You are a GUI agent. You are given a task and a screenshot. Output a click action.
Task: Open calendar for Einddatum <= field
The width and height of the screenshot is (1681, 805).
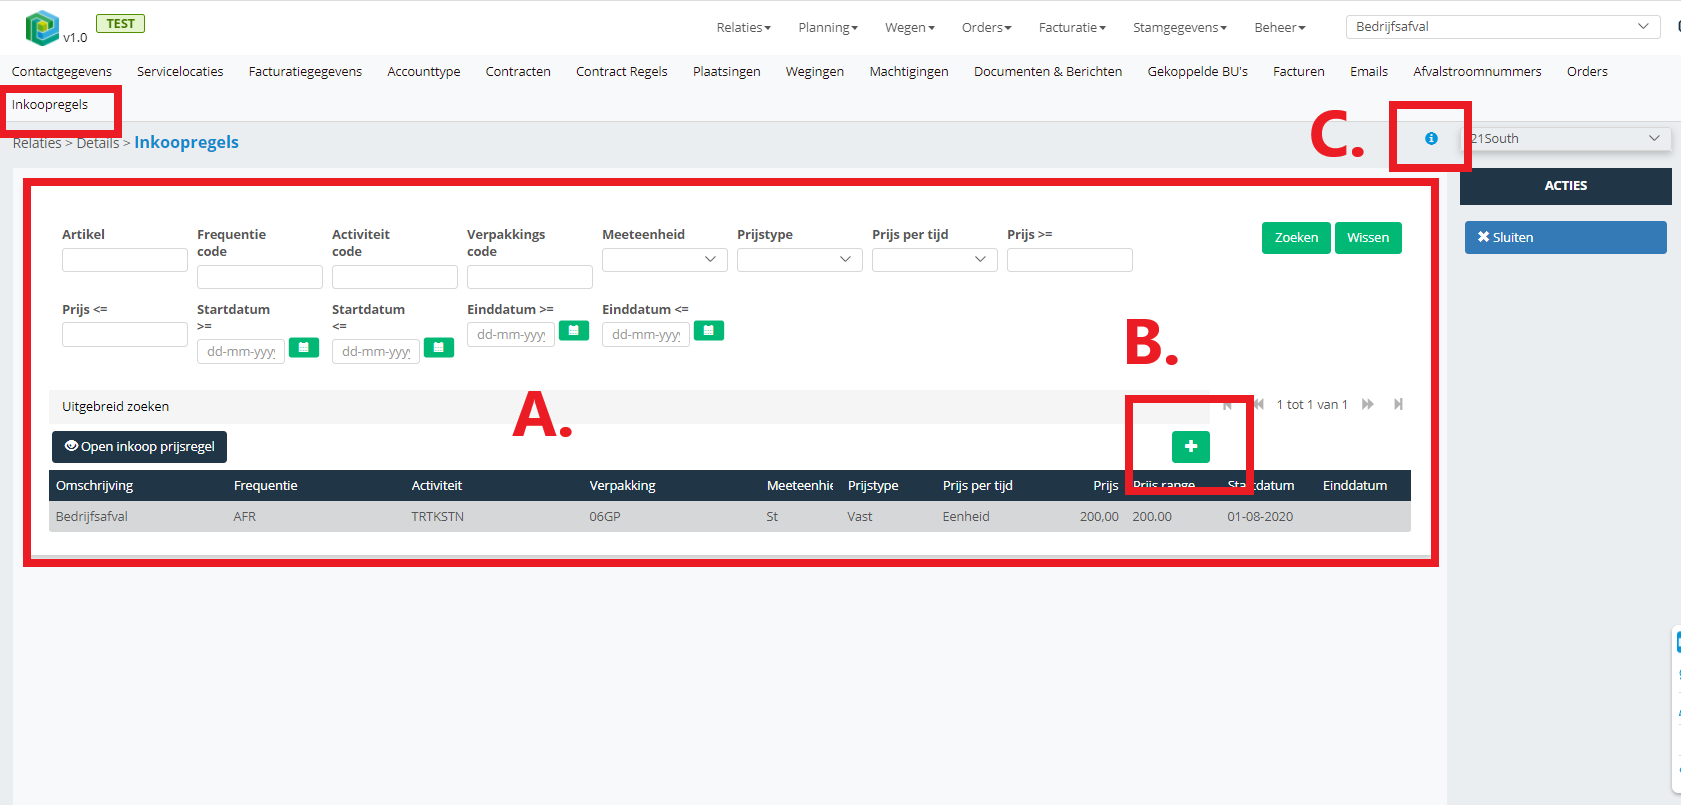tap(709, 330)
